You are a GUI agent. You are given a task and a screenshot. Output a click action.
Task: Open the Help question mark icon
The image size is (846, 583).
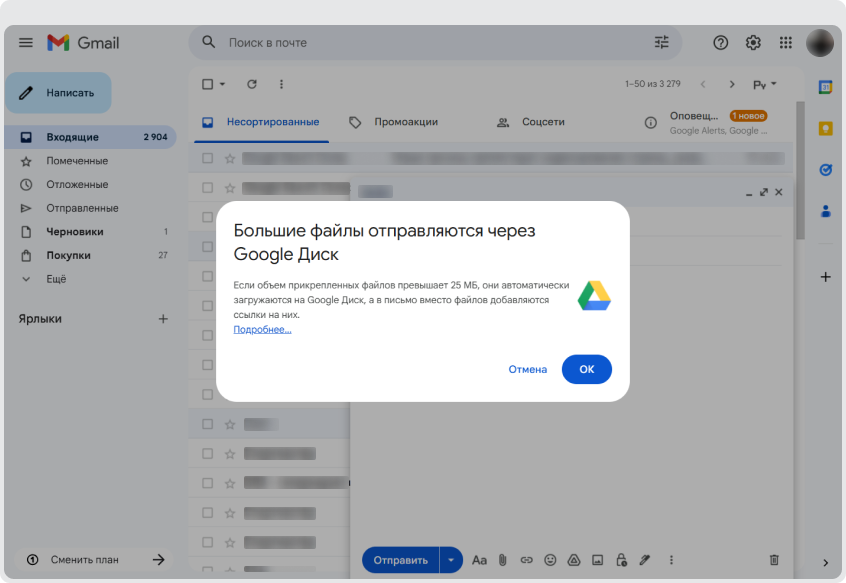tap(720, 43)
